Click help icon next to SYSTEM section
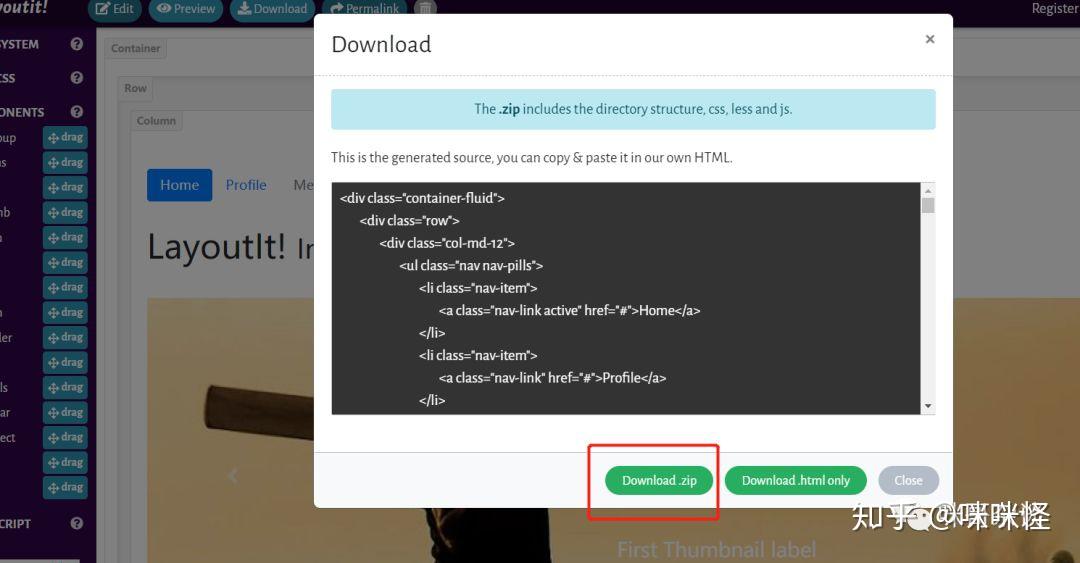Screen dimensions: 1080x563 (x=76, y=44)
